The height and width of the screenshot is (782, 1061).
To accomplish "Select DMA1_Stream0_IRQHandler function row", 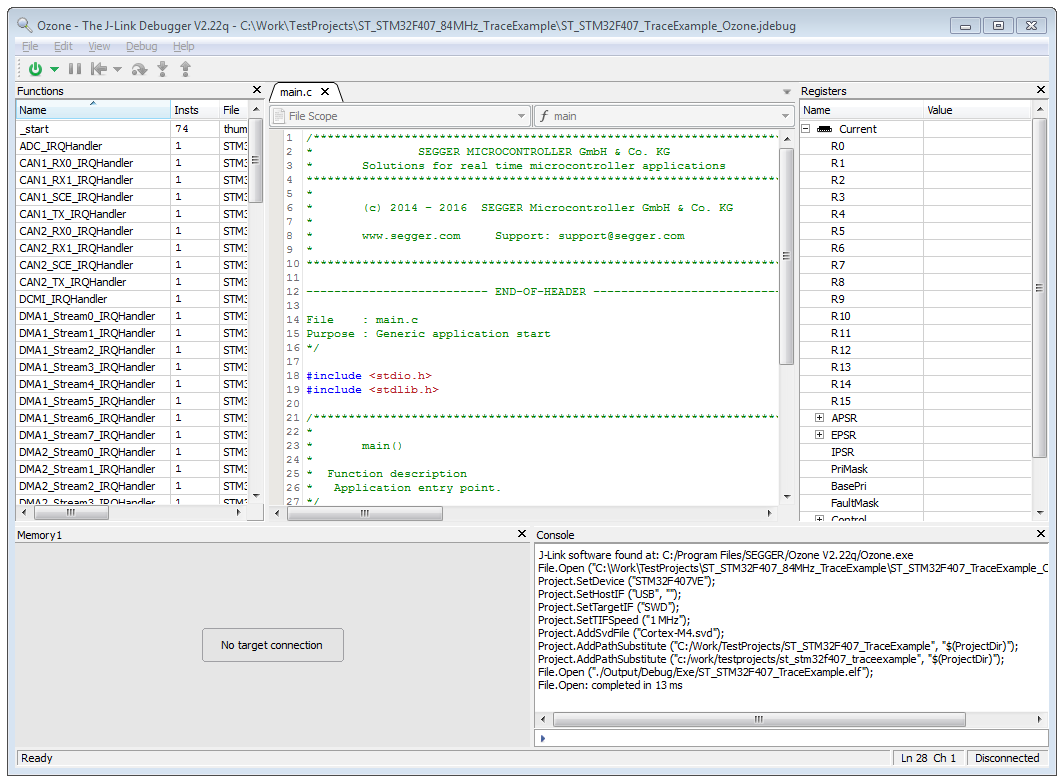I will pos(132,316).
